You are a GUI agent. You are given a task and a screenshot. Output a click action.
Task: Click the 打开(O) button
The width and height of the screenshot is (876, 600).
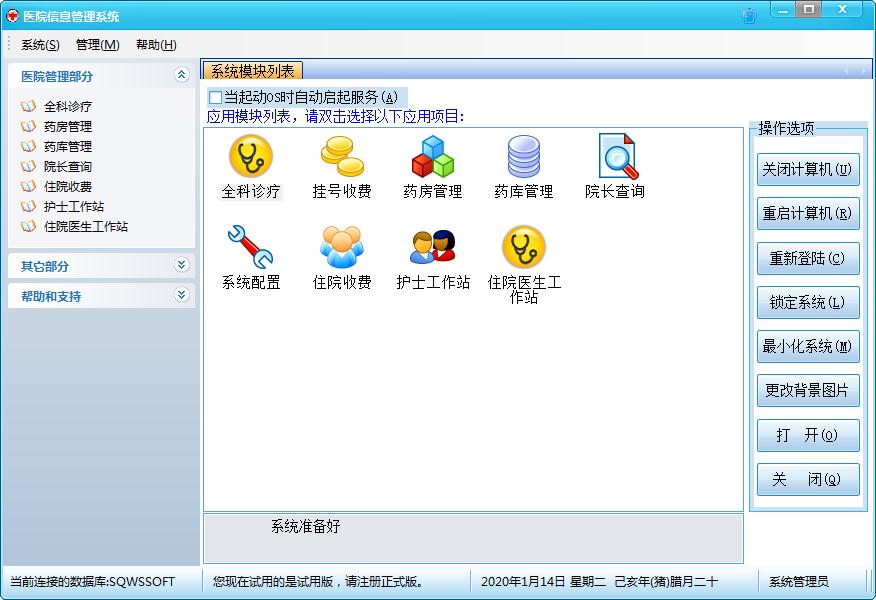click(x=808, y=435)
